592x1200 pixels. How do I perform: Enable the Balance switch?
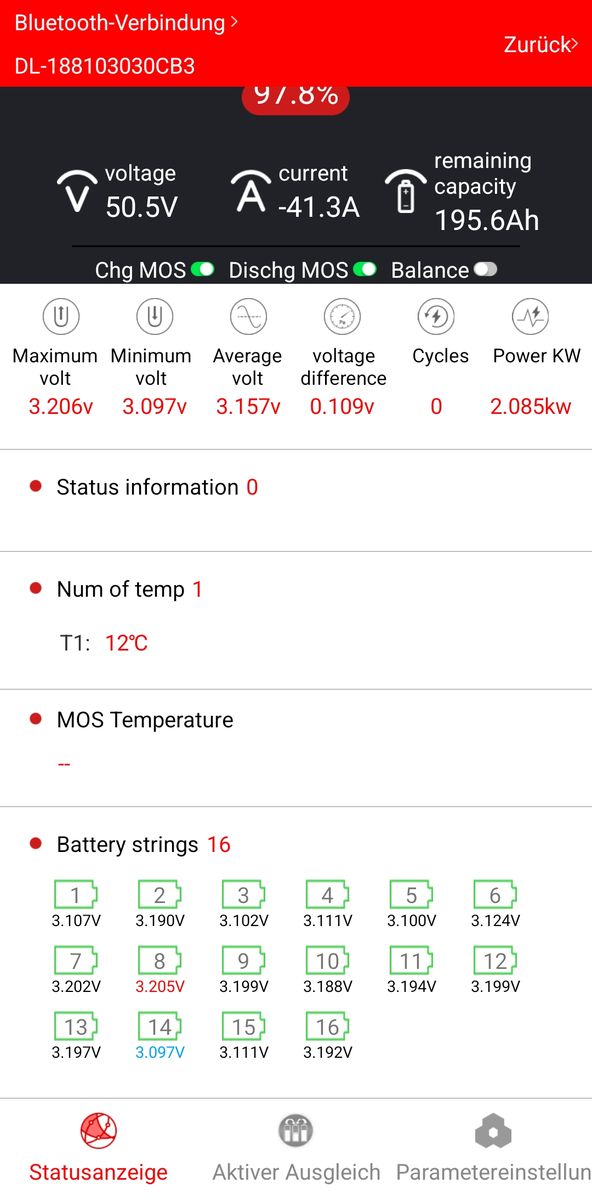(x=485, y=270)
